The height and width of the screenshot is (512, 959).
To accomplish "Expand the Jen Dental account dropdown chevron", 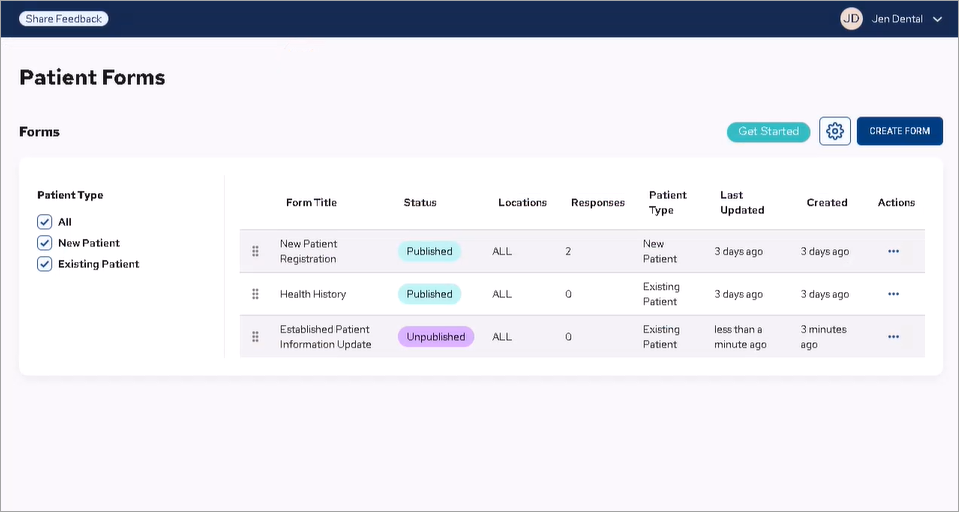I will [937, 19].
